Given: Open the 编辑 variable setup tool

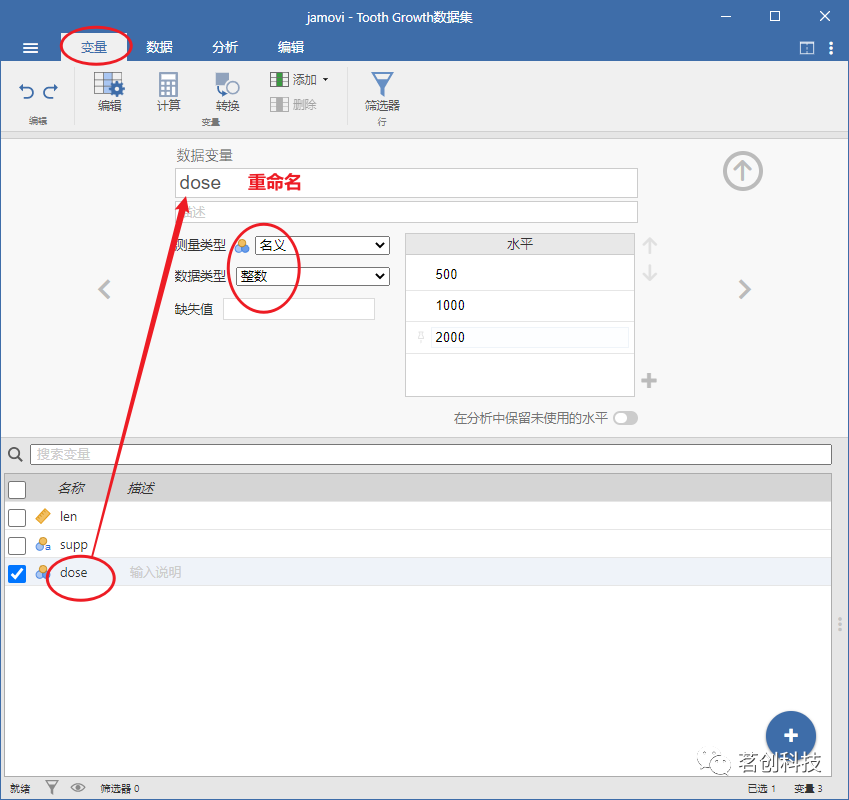Looking at the screenshot, I should pyautogui.click(x=109, y=92).
